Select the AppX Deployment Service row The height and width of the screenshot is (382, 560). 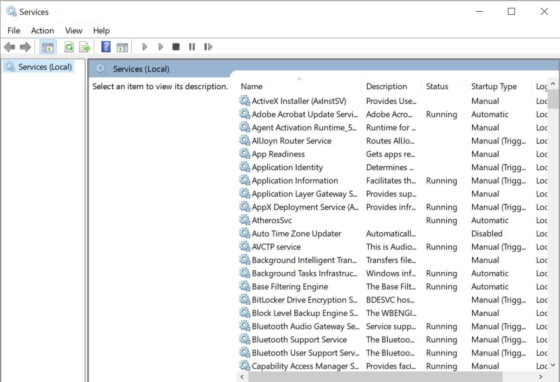393,207
